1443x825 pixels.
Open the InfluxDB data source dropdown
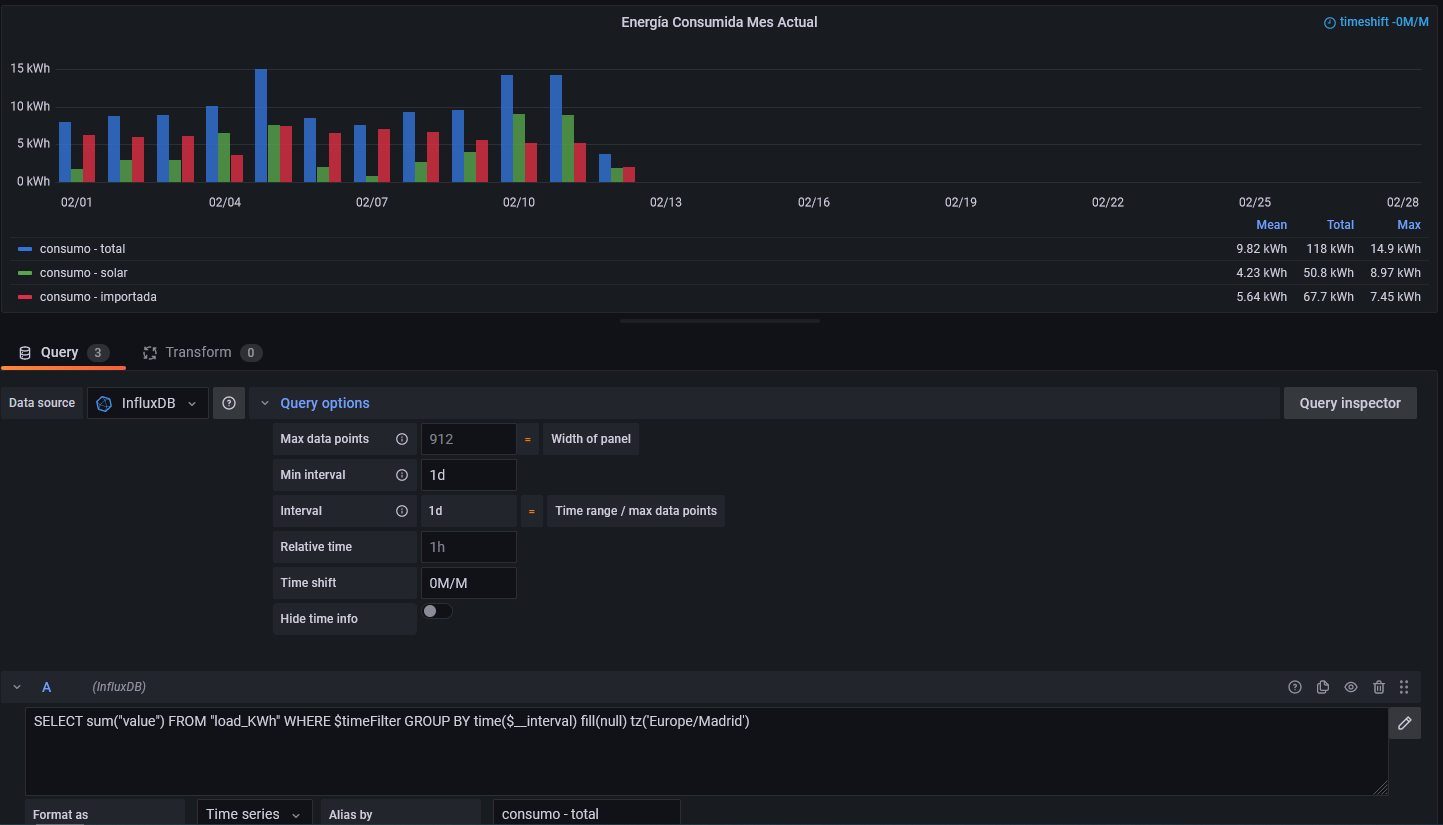point(148,403)
